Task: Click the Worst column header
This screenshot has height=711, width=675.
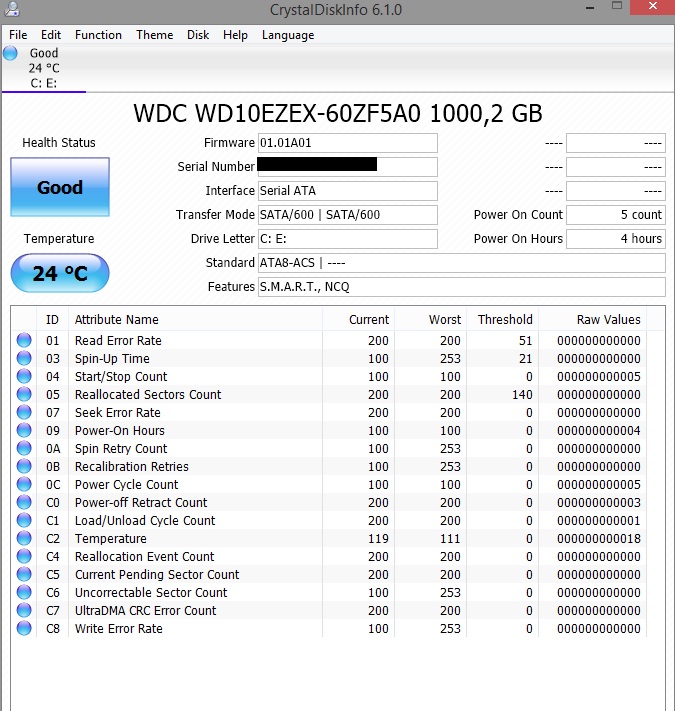Action: pyautogui.click(x=431, y=320)
